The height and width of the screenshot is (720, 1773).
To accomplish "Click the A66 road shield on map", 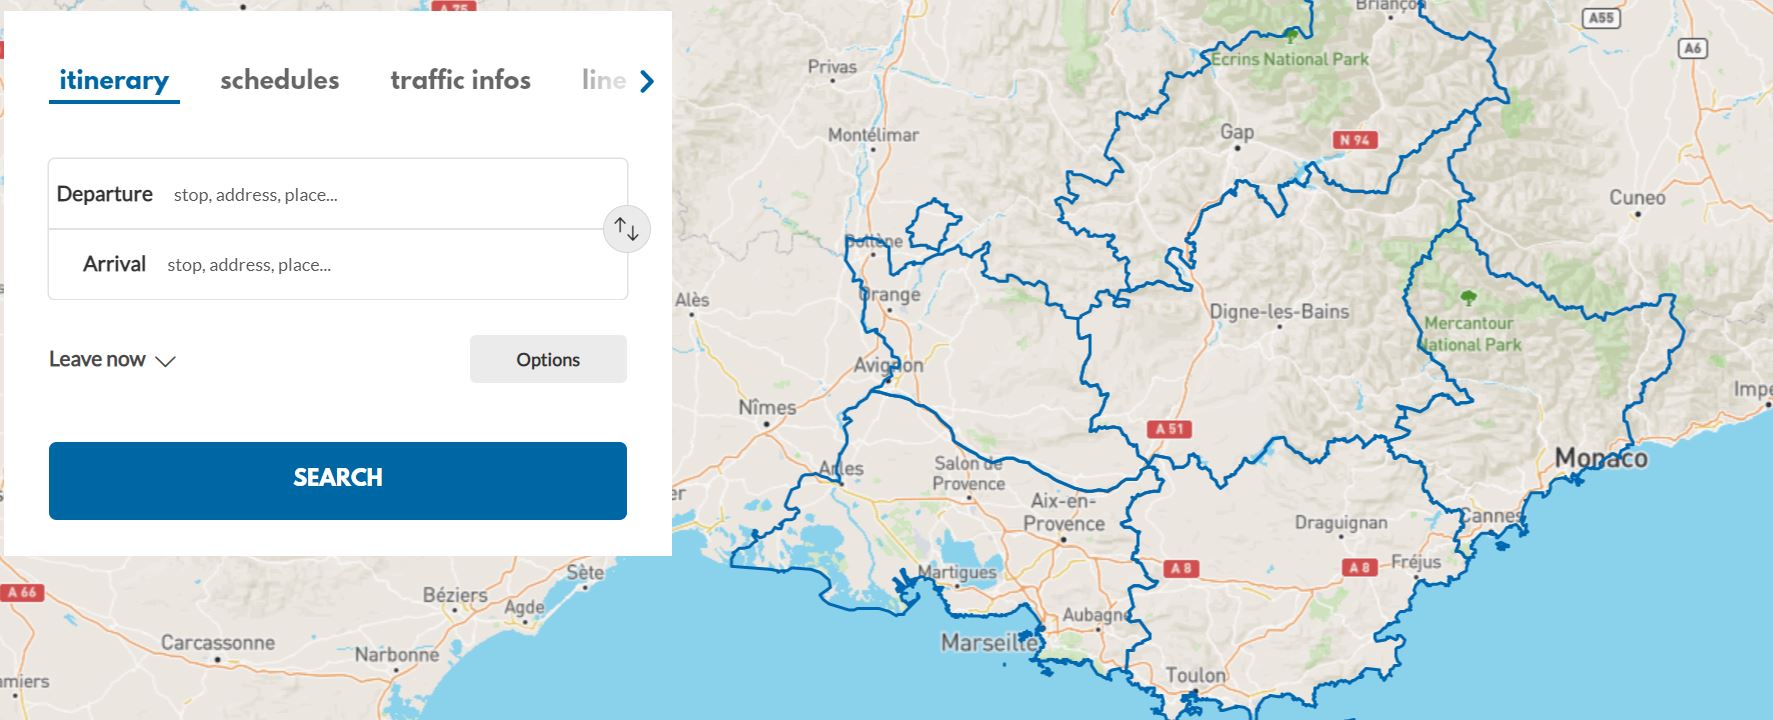I will click(22, 592).
